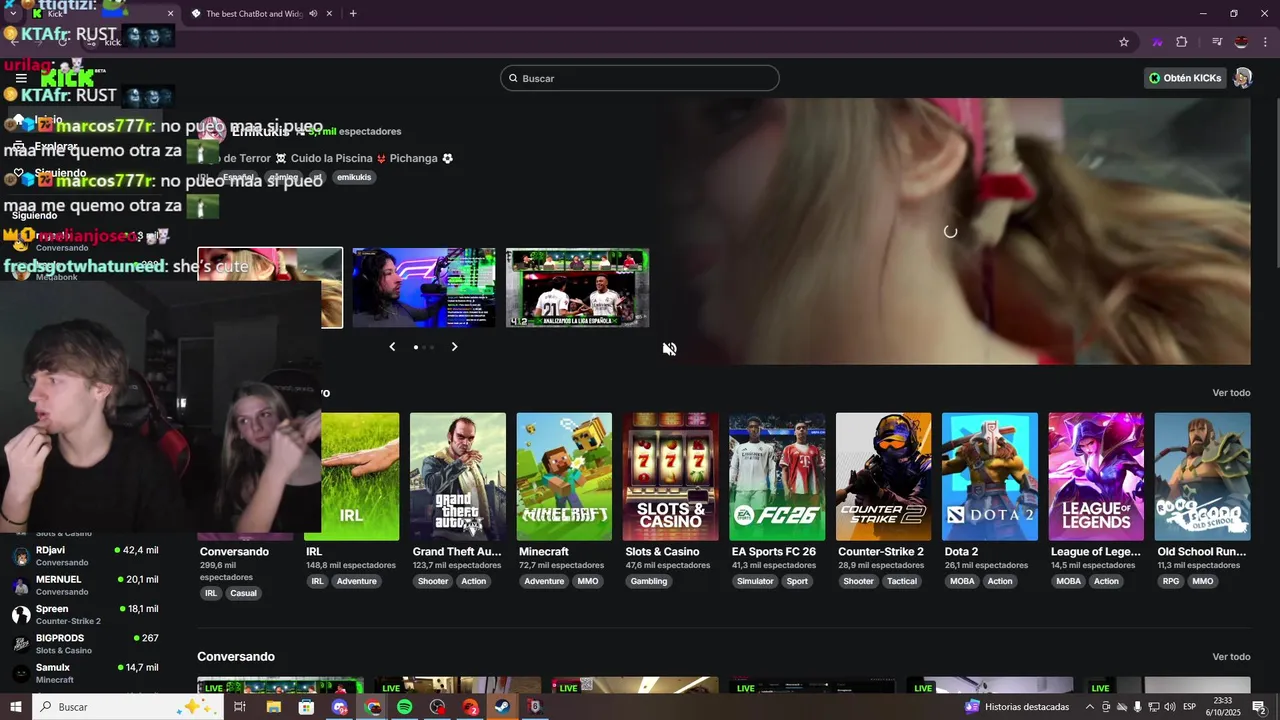Open BIGPRODS channel in the sidebar

pos(85,644)
